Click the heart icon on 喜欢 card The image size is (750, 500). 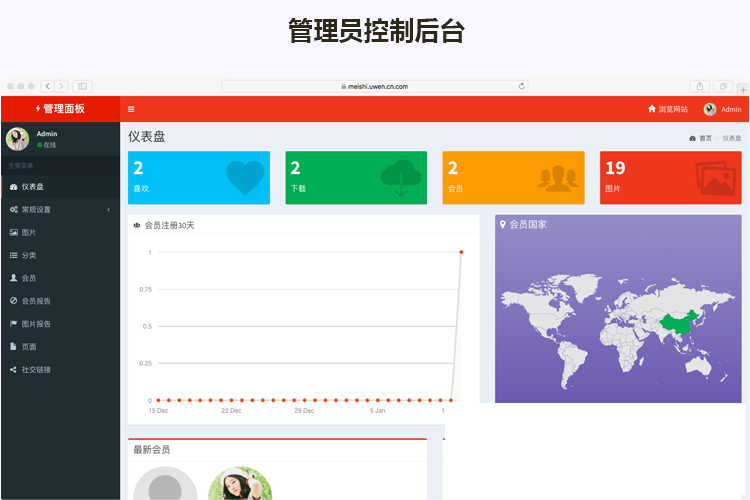[245, 177]
